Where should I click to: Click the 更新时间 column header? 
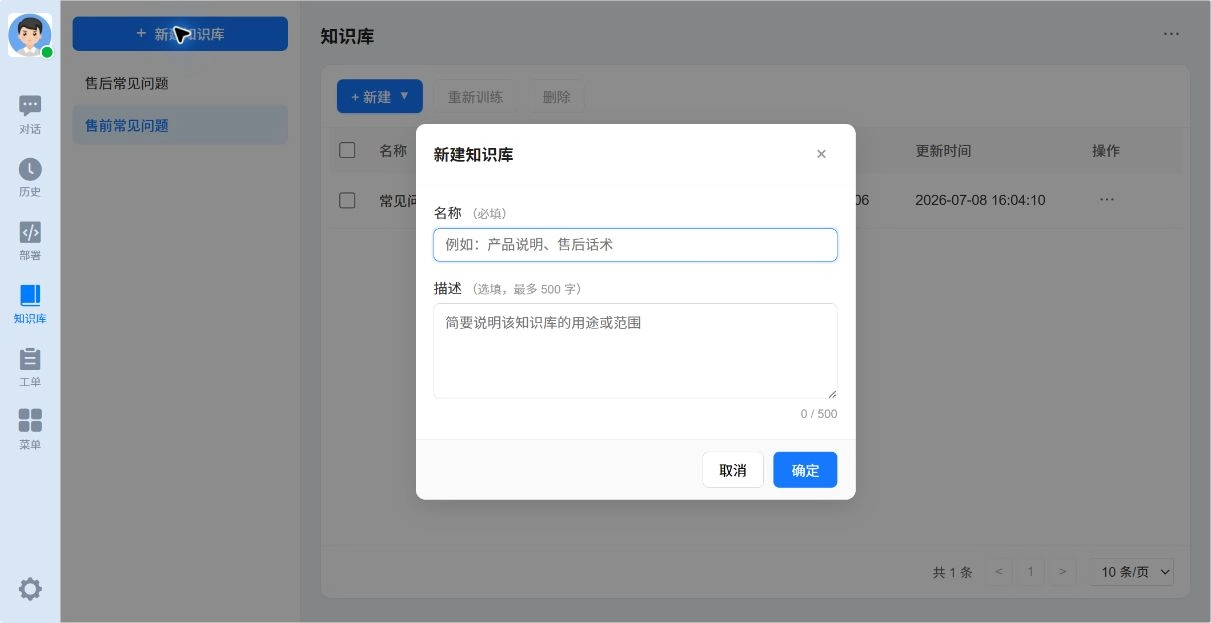[x=943, y=151]
